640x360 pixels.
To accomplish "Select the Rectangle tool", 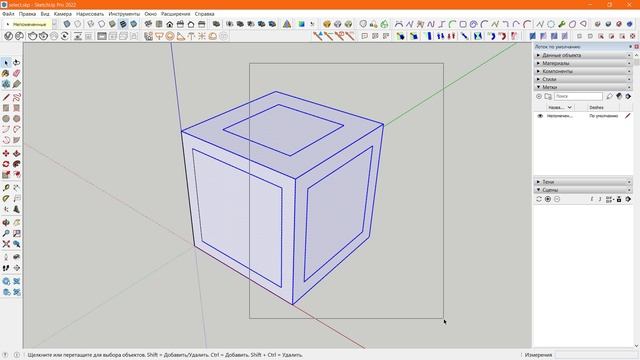I will click(6, 108).
